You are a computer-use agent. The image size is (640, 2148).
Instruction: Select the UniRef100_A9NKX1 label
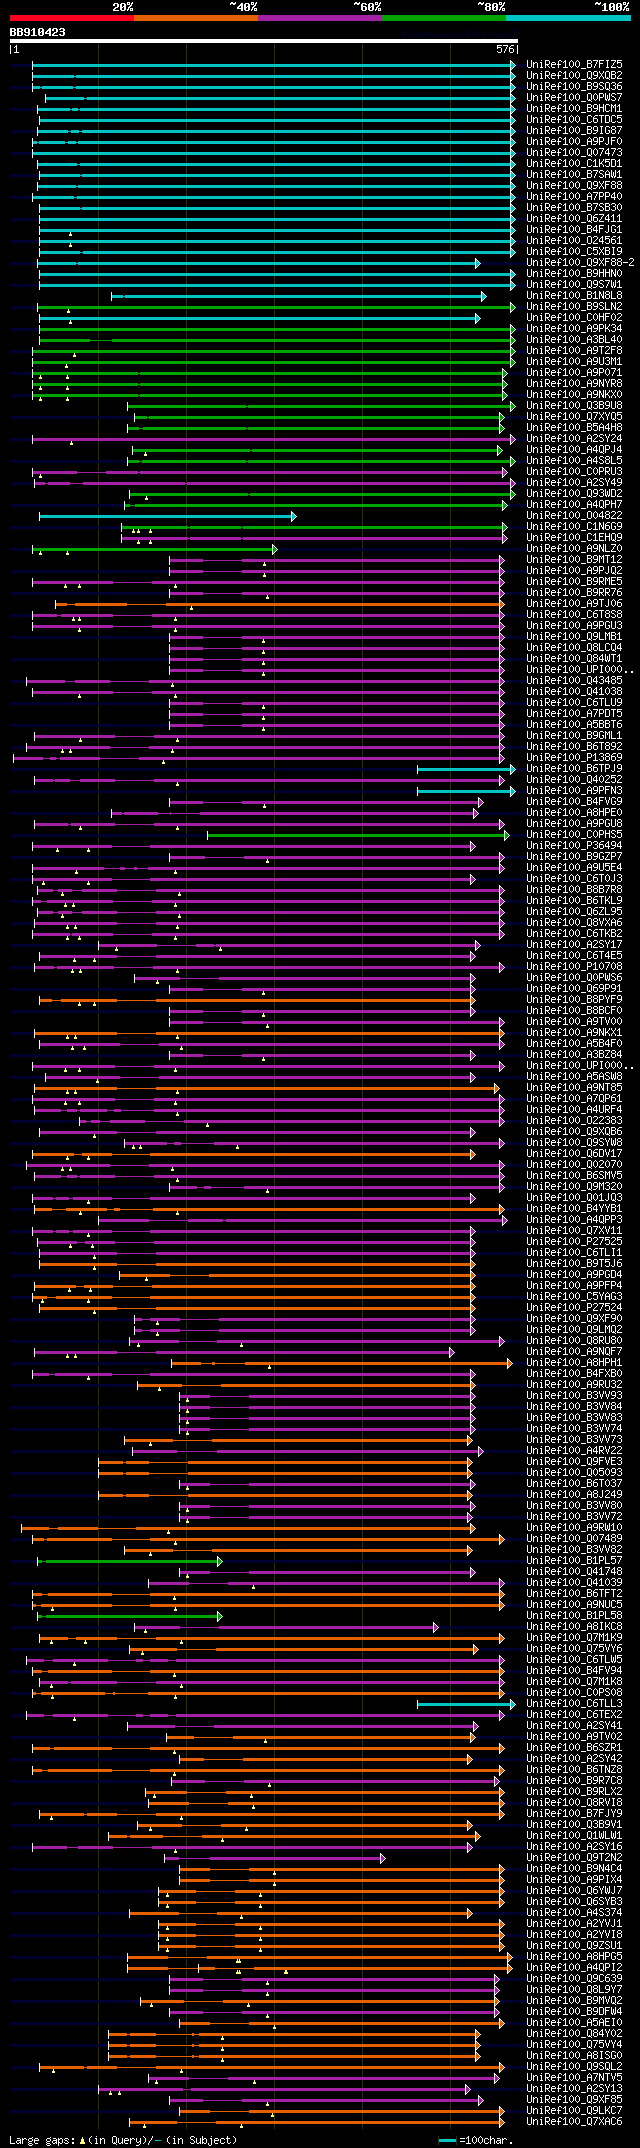click(x=574, y=1032)
